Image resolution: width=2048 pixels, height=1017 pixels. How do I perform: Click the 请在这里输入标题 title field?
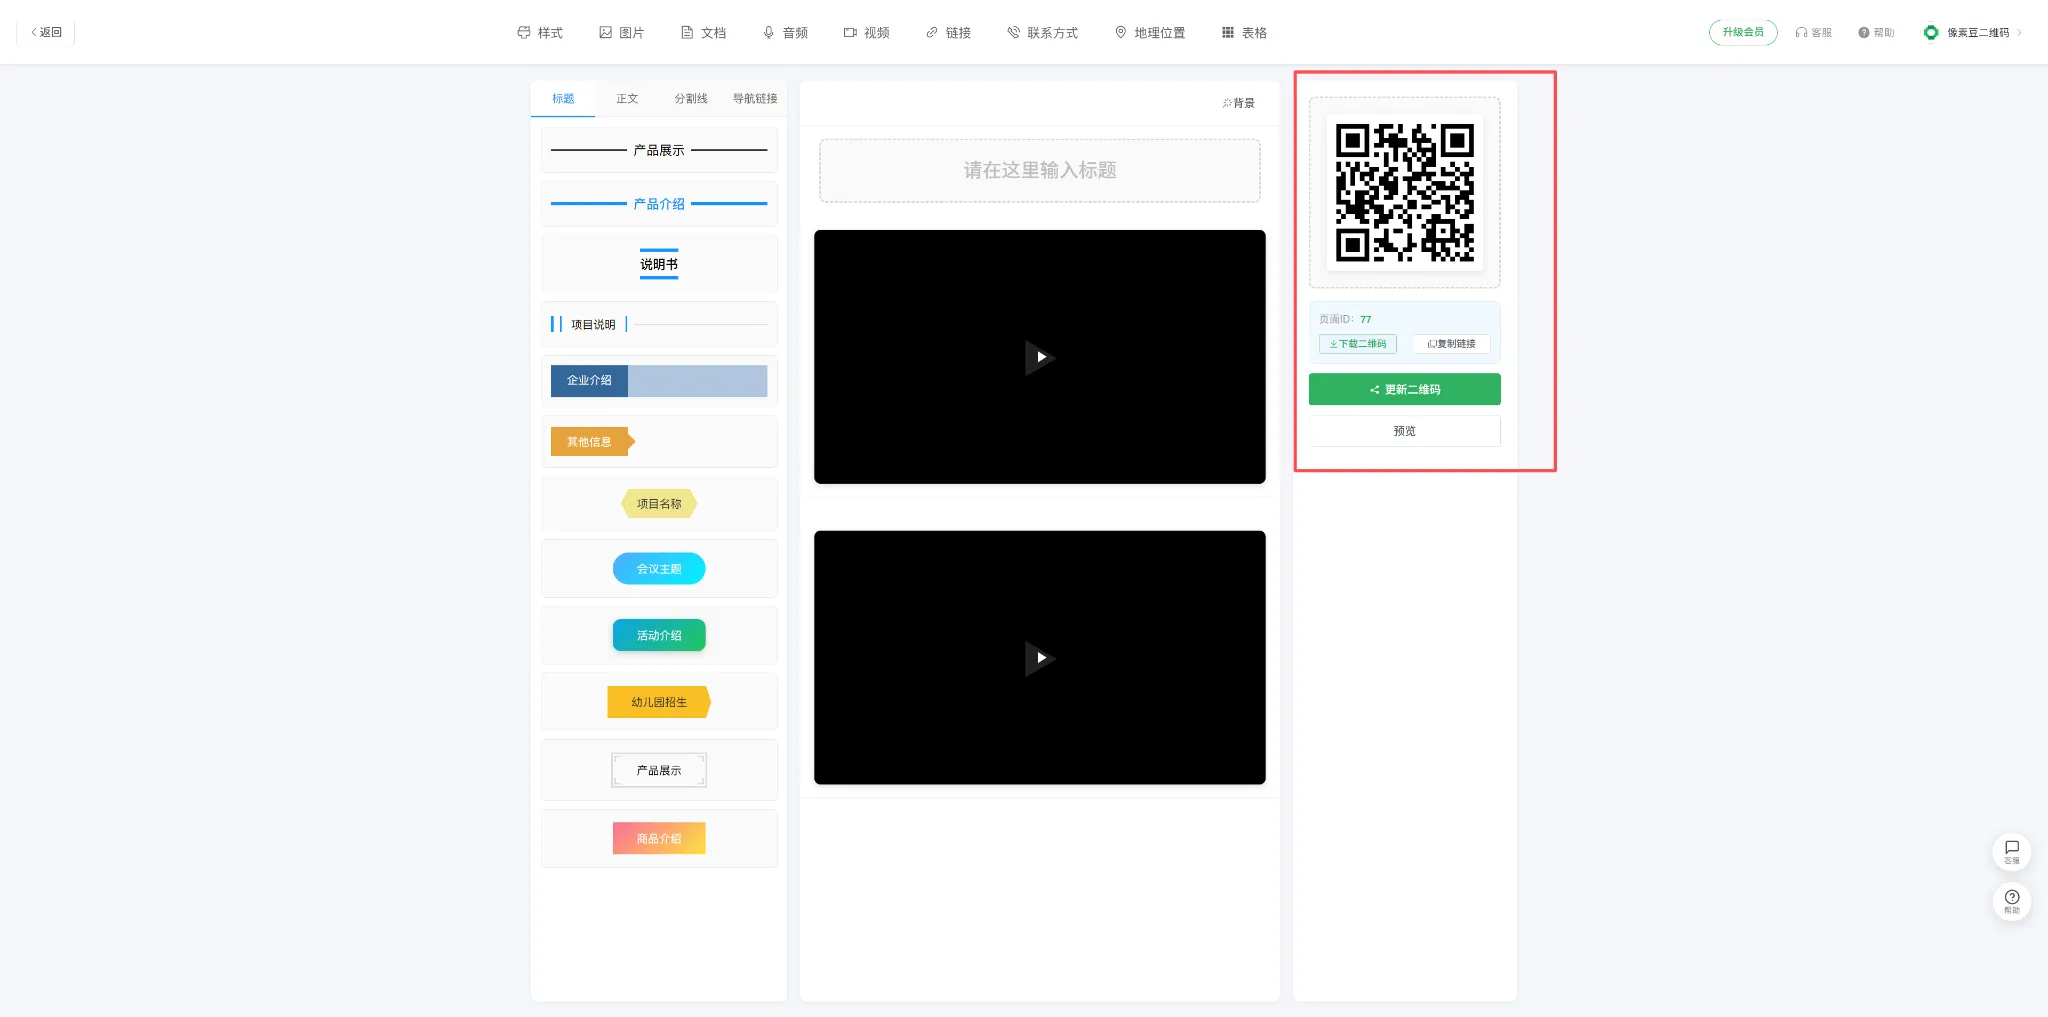(x=1040, y=170)
